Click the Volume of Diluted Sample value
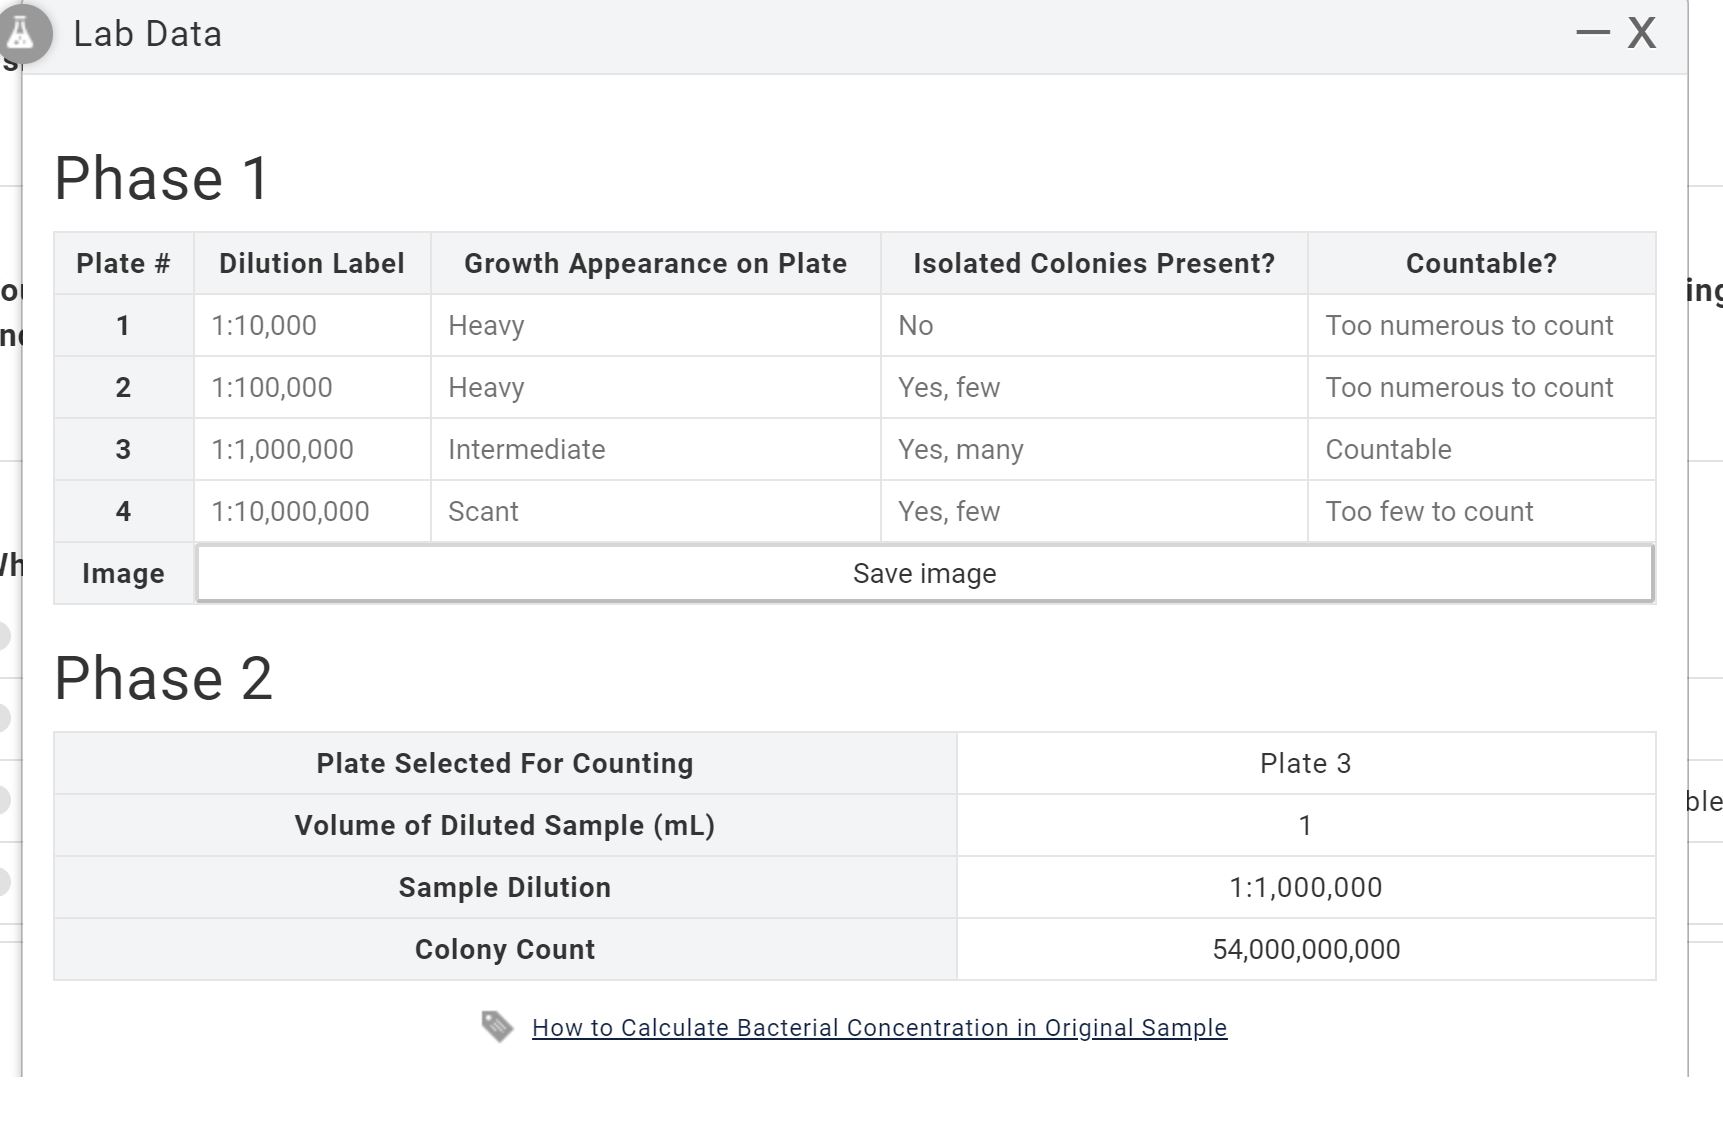 (1305, 825)
